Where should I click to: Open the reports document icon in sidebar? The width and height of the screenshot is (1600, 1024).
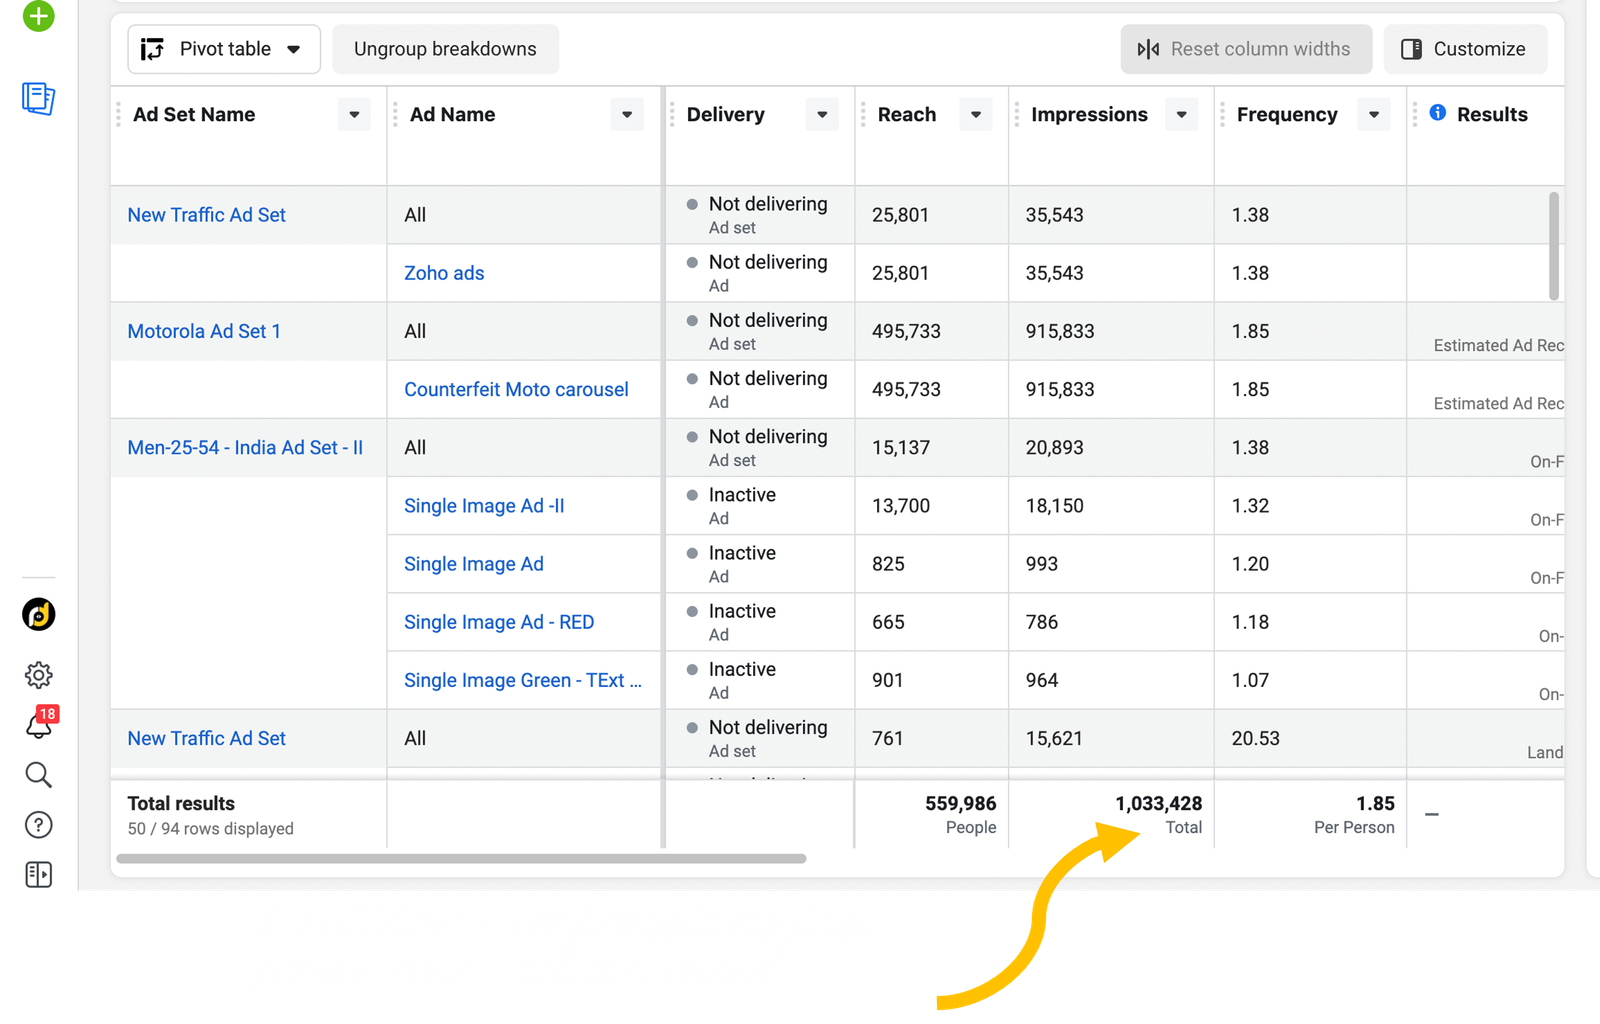(38, 98)
